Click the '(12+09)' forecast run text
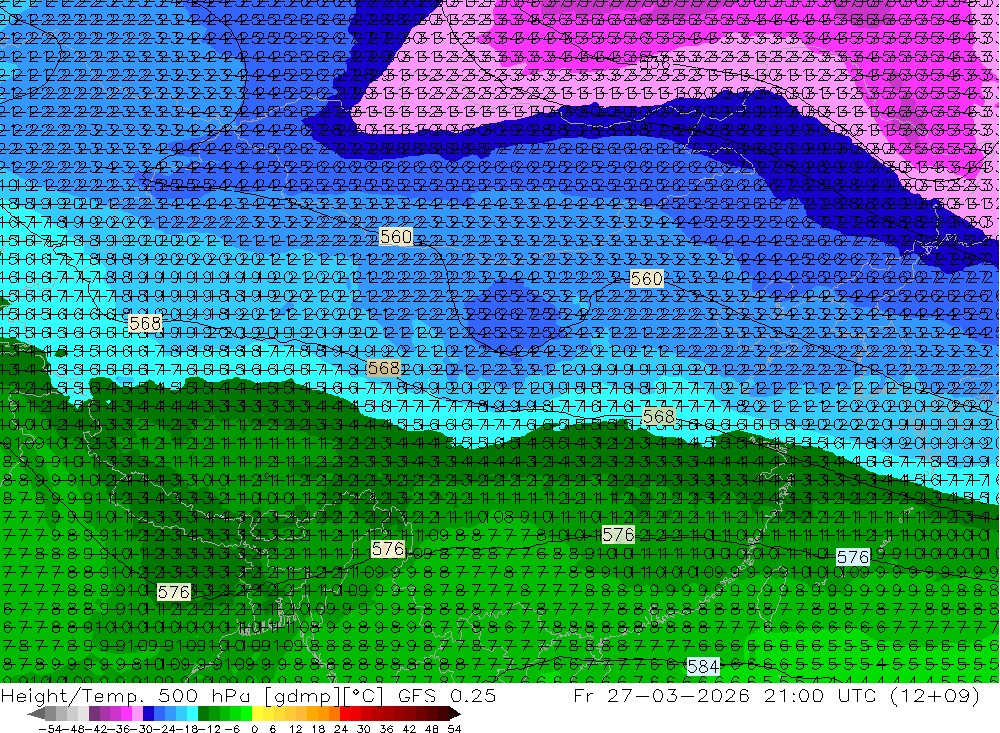The width and height of the screenshot is (1000, 733). [934, 695]
